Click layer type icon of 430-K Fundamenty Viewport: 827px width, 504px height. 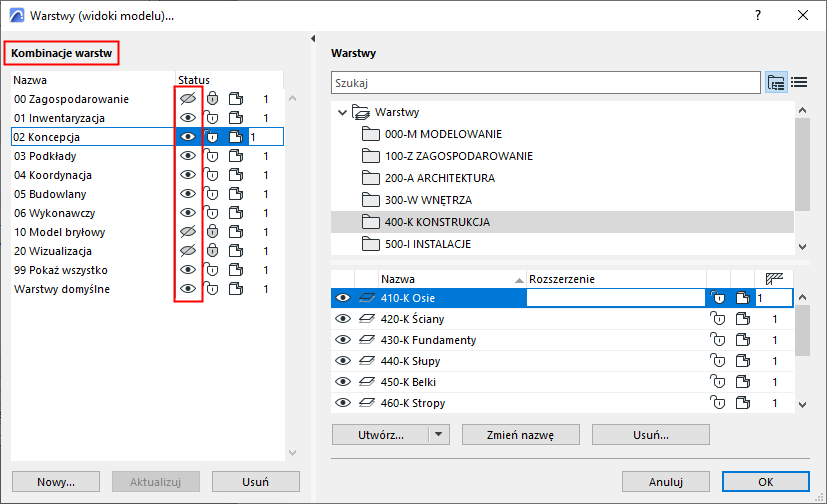367,340
